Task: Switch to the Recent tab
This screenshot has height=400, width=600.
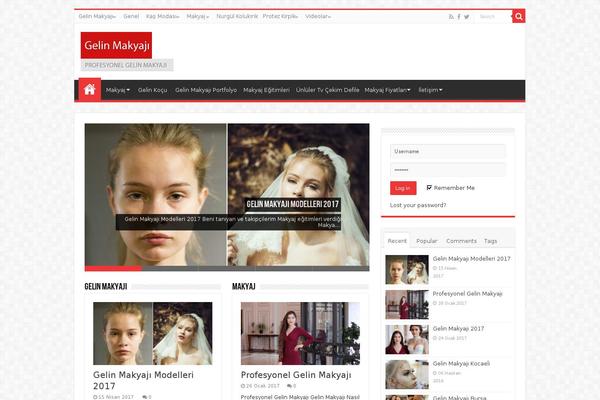Action: [397, 241]
